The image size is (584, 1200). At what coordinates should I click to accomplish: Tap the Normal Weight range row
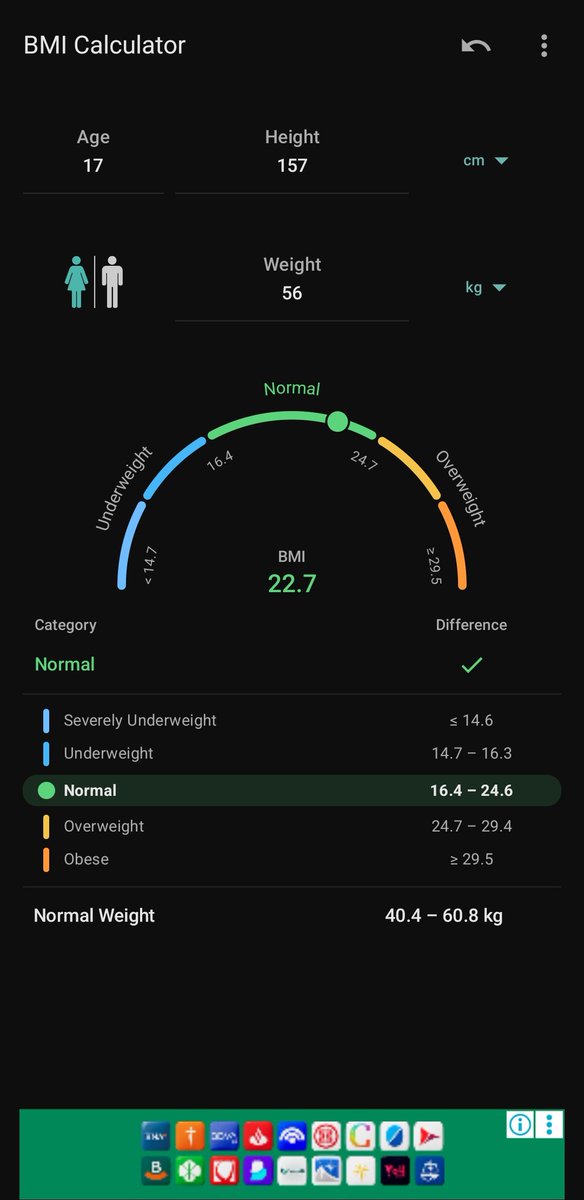point(292,915)
